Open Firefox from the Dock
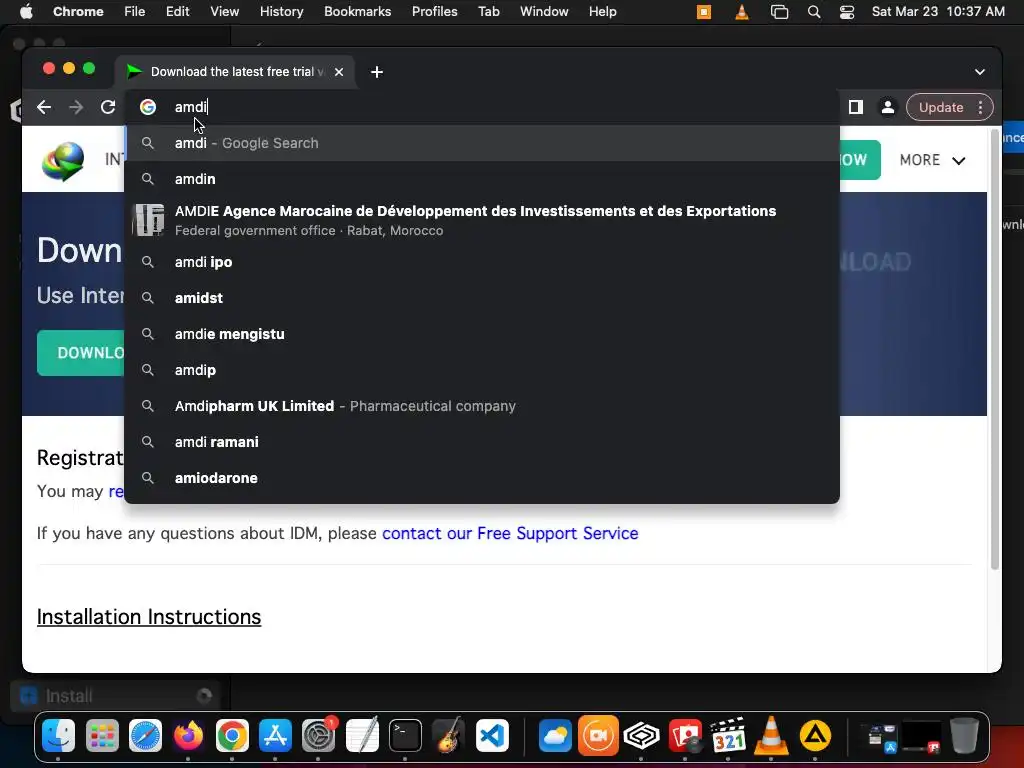 pyautogui.click(x=188, y=737)
